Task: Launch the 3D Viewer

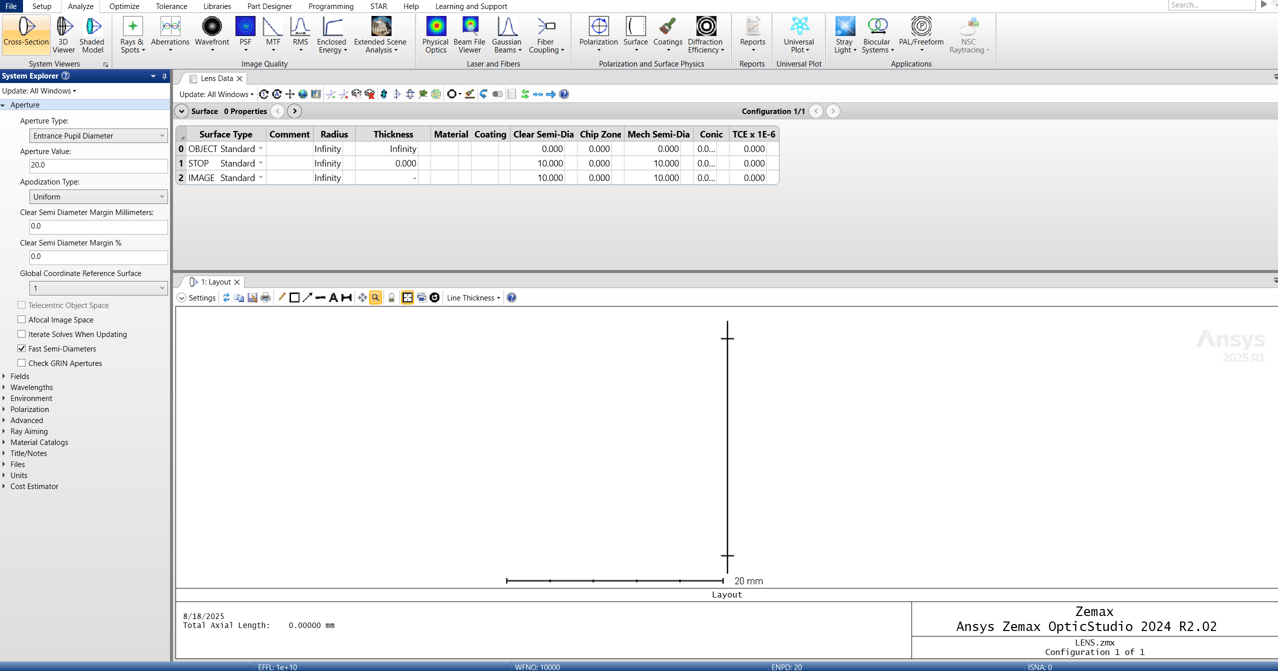Action: (64, 32)
